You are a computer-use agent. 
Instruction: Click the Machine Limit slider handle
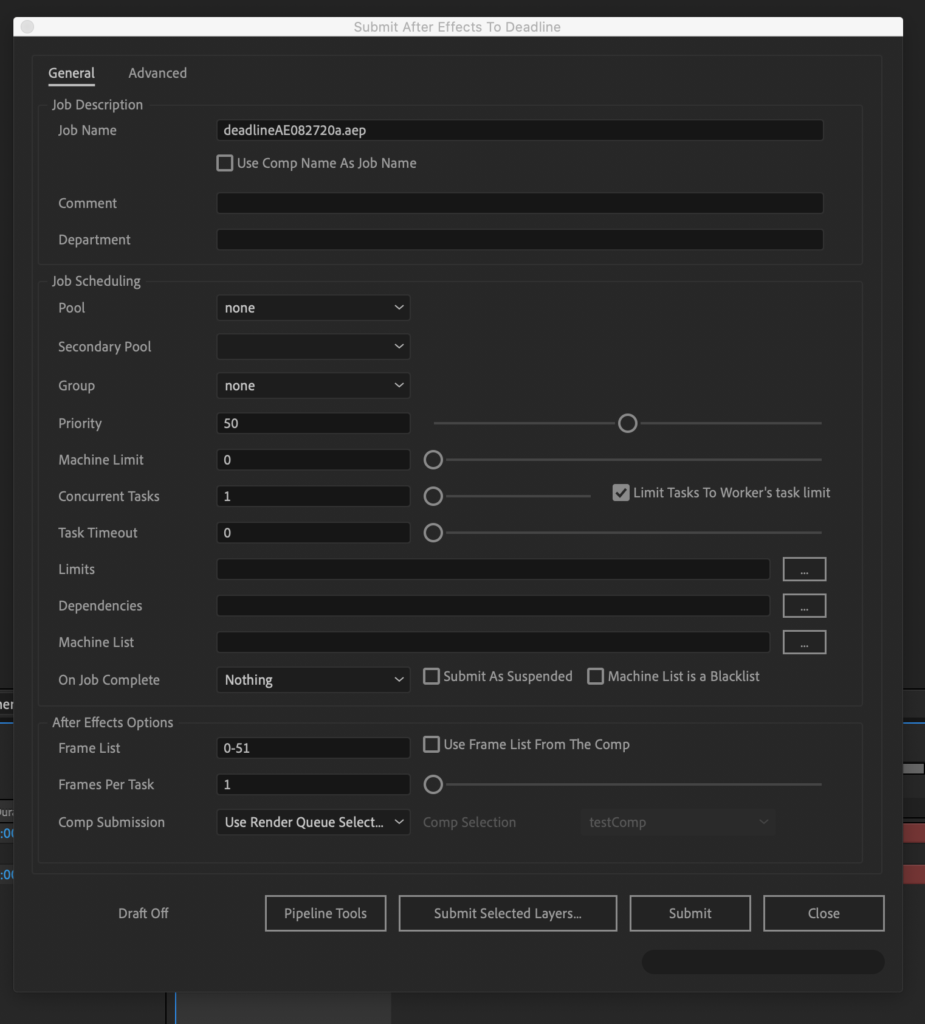click(433, 460)
